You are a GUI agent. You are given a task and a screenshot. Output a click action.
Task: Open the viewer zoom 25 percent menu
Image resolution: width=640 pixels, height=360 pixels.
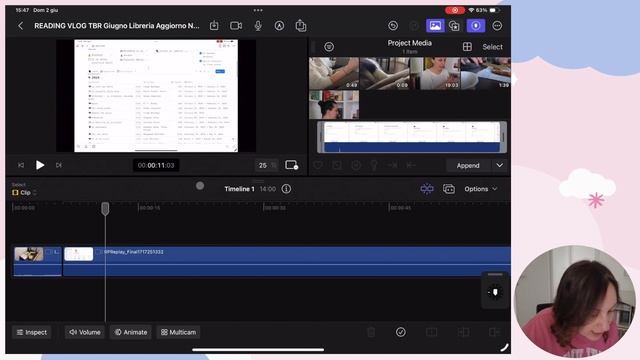[x=267, y=165]
